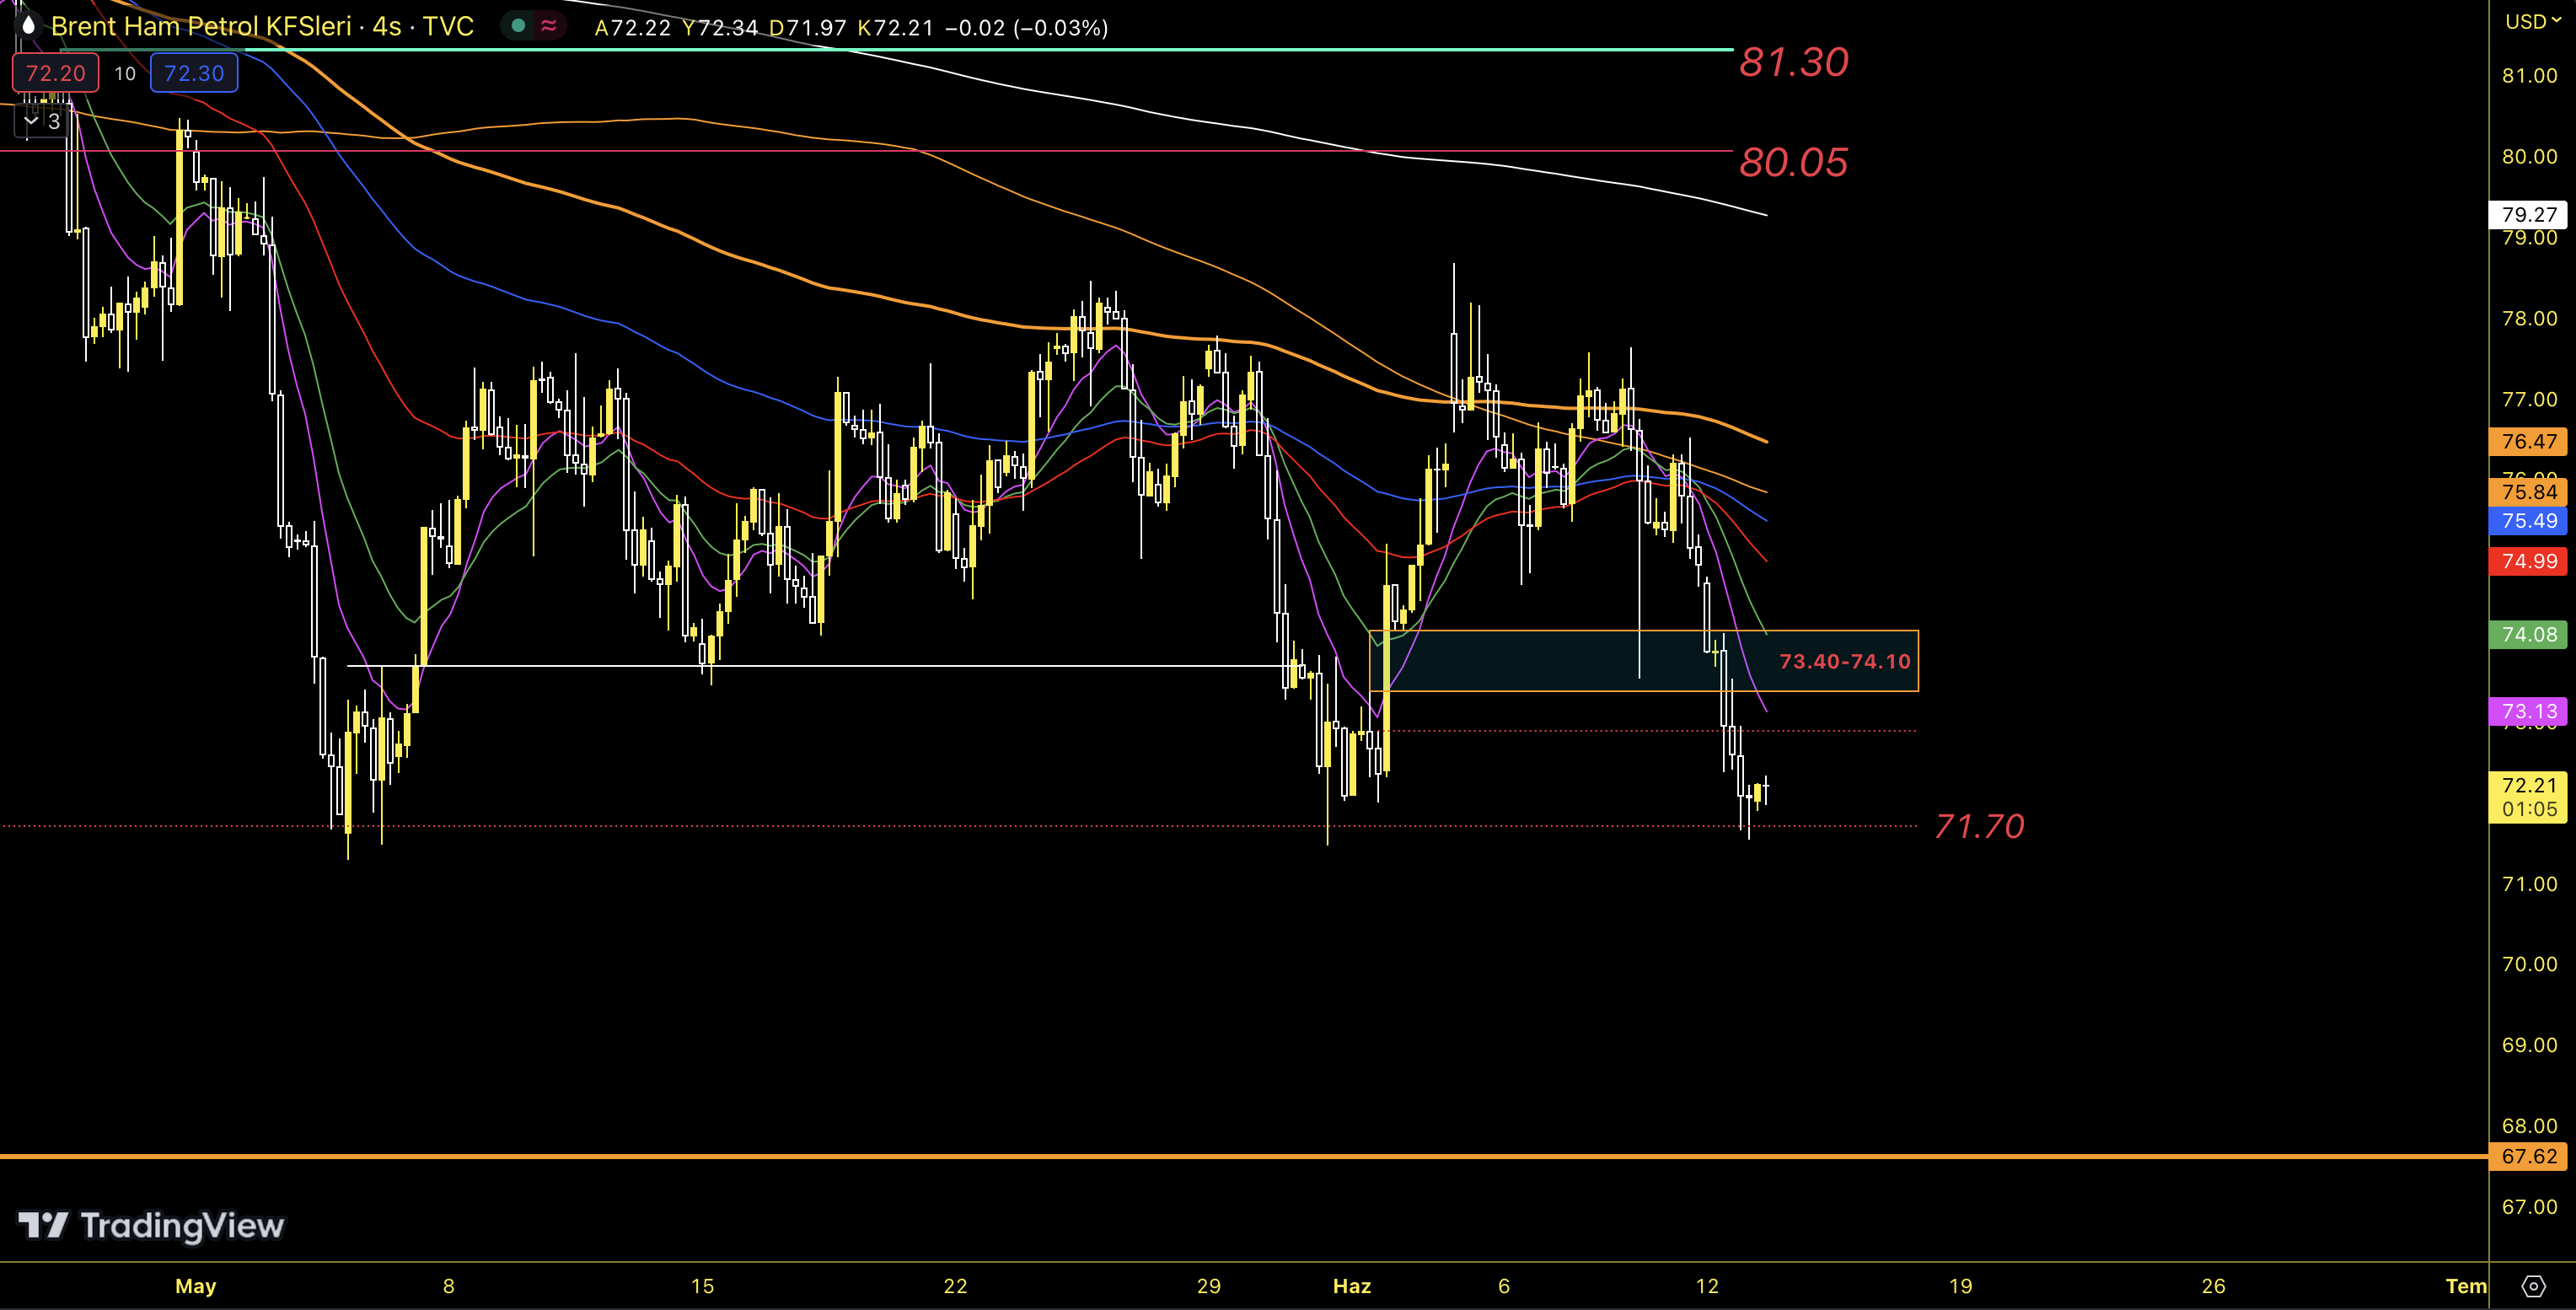Open the USD currency dropdown
The width and height of the screenshot is (2576, 1310).
coord(2532,21)
